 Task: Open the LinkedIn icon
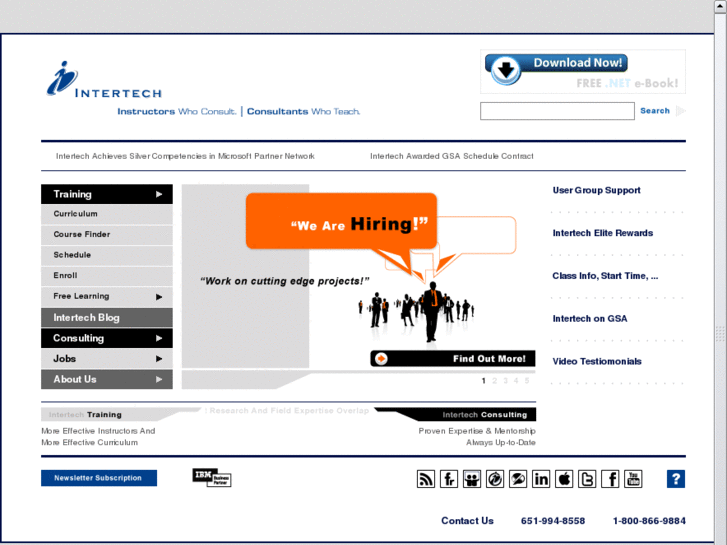coord(541,479)
